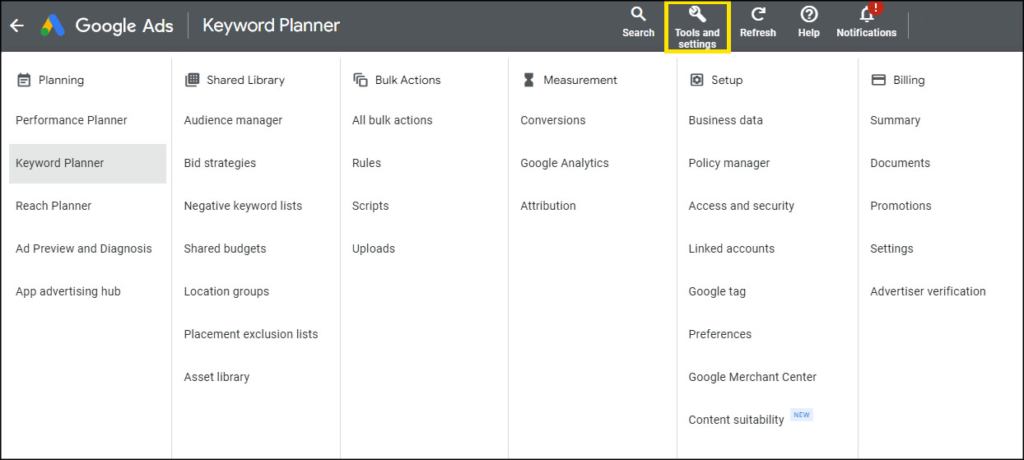The height and width of the screenshot is (460, 1024).
Task: Click the Planning calendar icon
Action: [x=24, y=80]
